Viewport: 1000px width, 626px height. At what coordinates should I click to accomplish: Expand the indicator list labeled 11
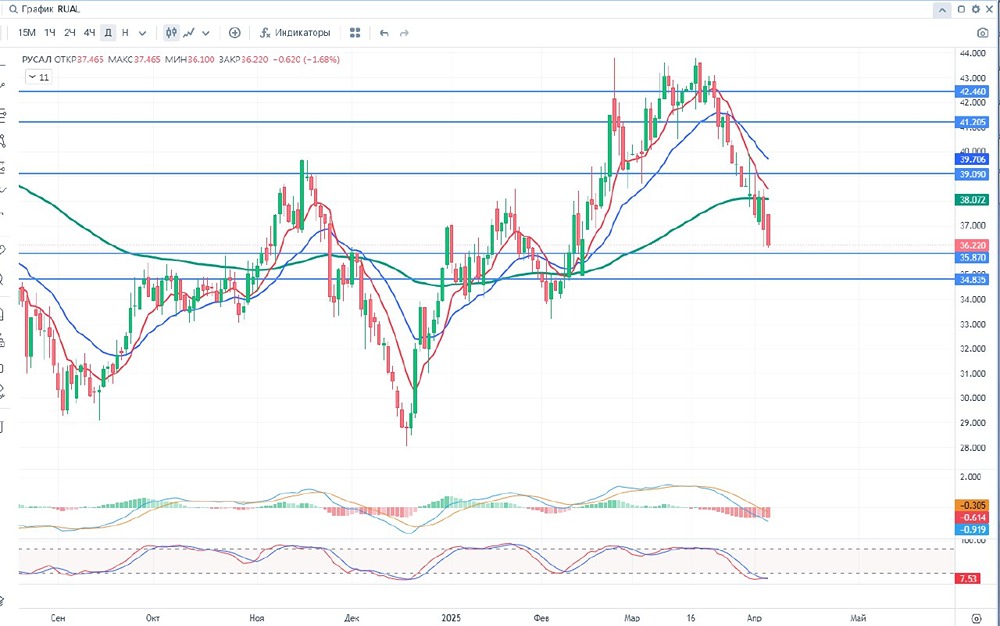tap(38, 77)
